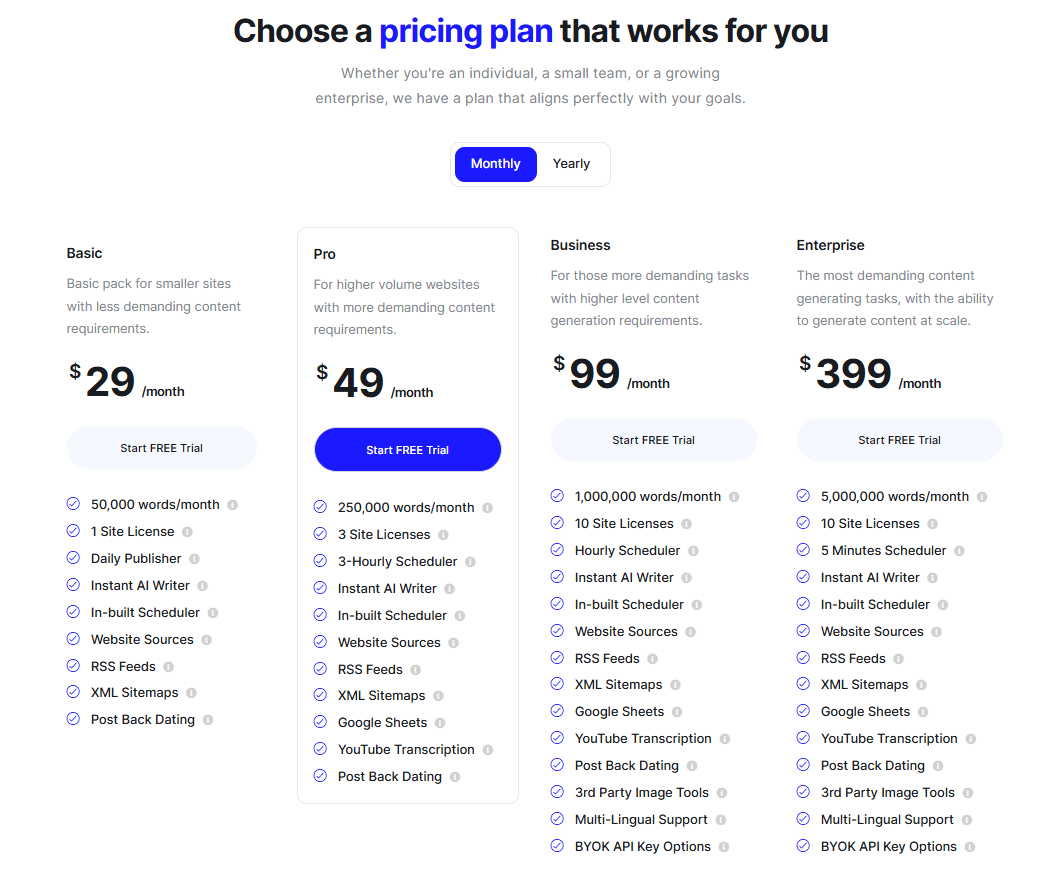Image resolution: width=1041 pixels, height=885 pixels.
Task: Click checkmark icon beside 1 Site License
Action: click(73, 531)
